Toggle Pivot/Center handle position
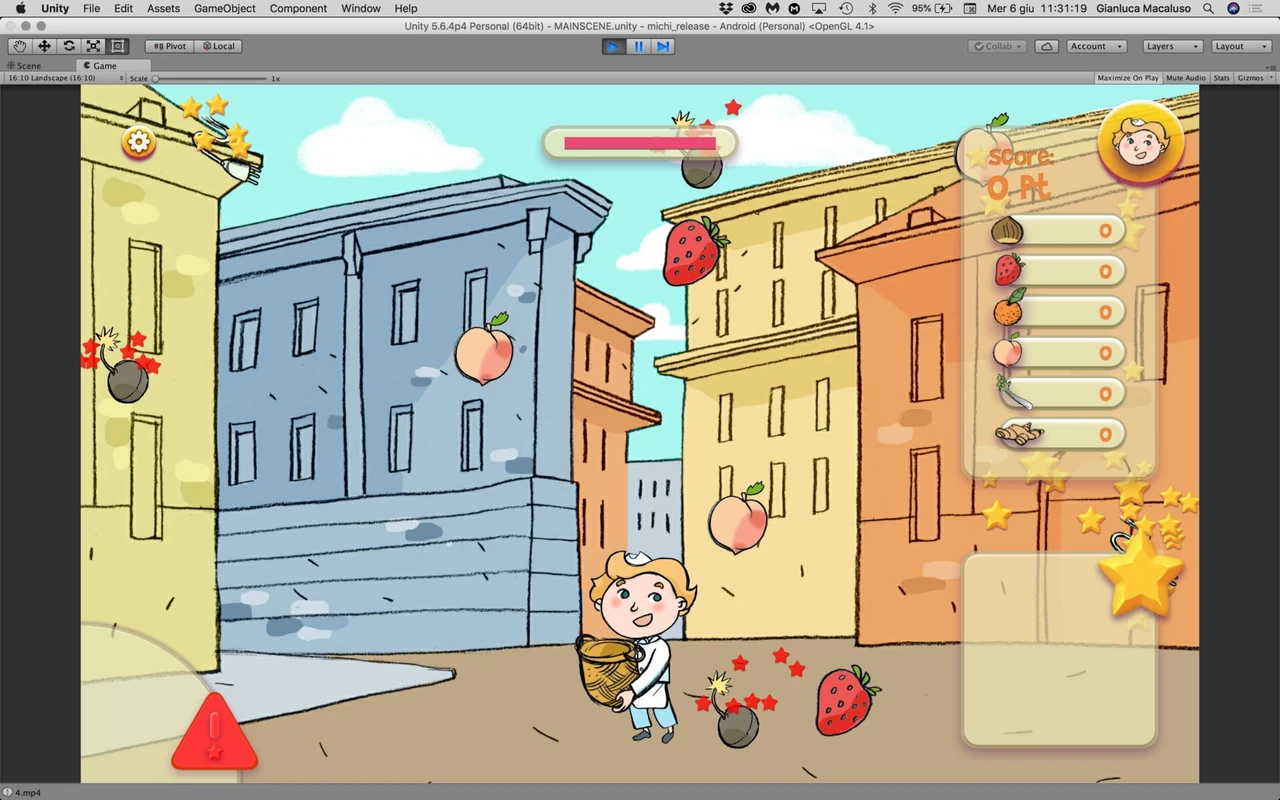This screenshot has width=1280, height=800. click(x=169, y=46)
